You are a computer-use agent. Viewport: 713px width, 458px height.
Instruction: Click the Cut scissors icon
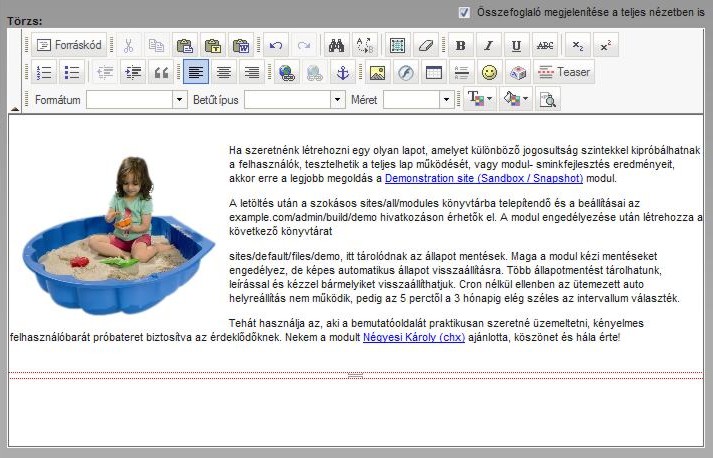(x=129, y=45)
